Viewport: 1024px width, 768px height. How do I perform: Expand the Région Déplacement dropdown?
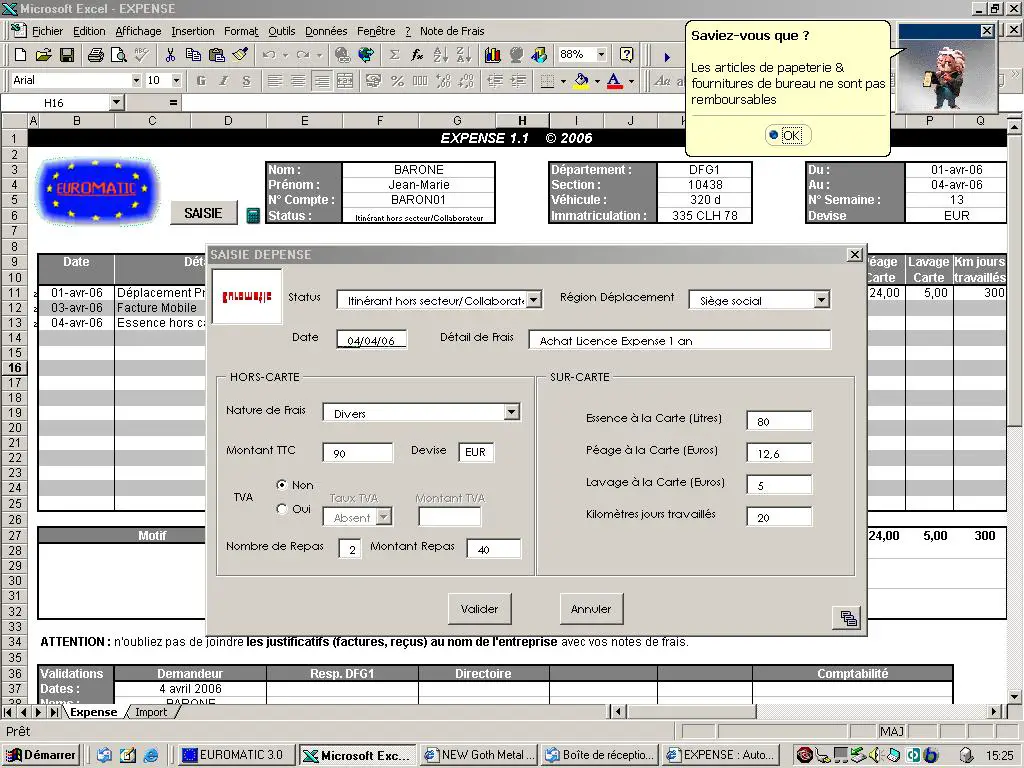point(822,300)
